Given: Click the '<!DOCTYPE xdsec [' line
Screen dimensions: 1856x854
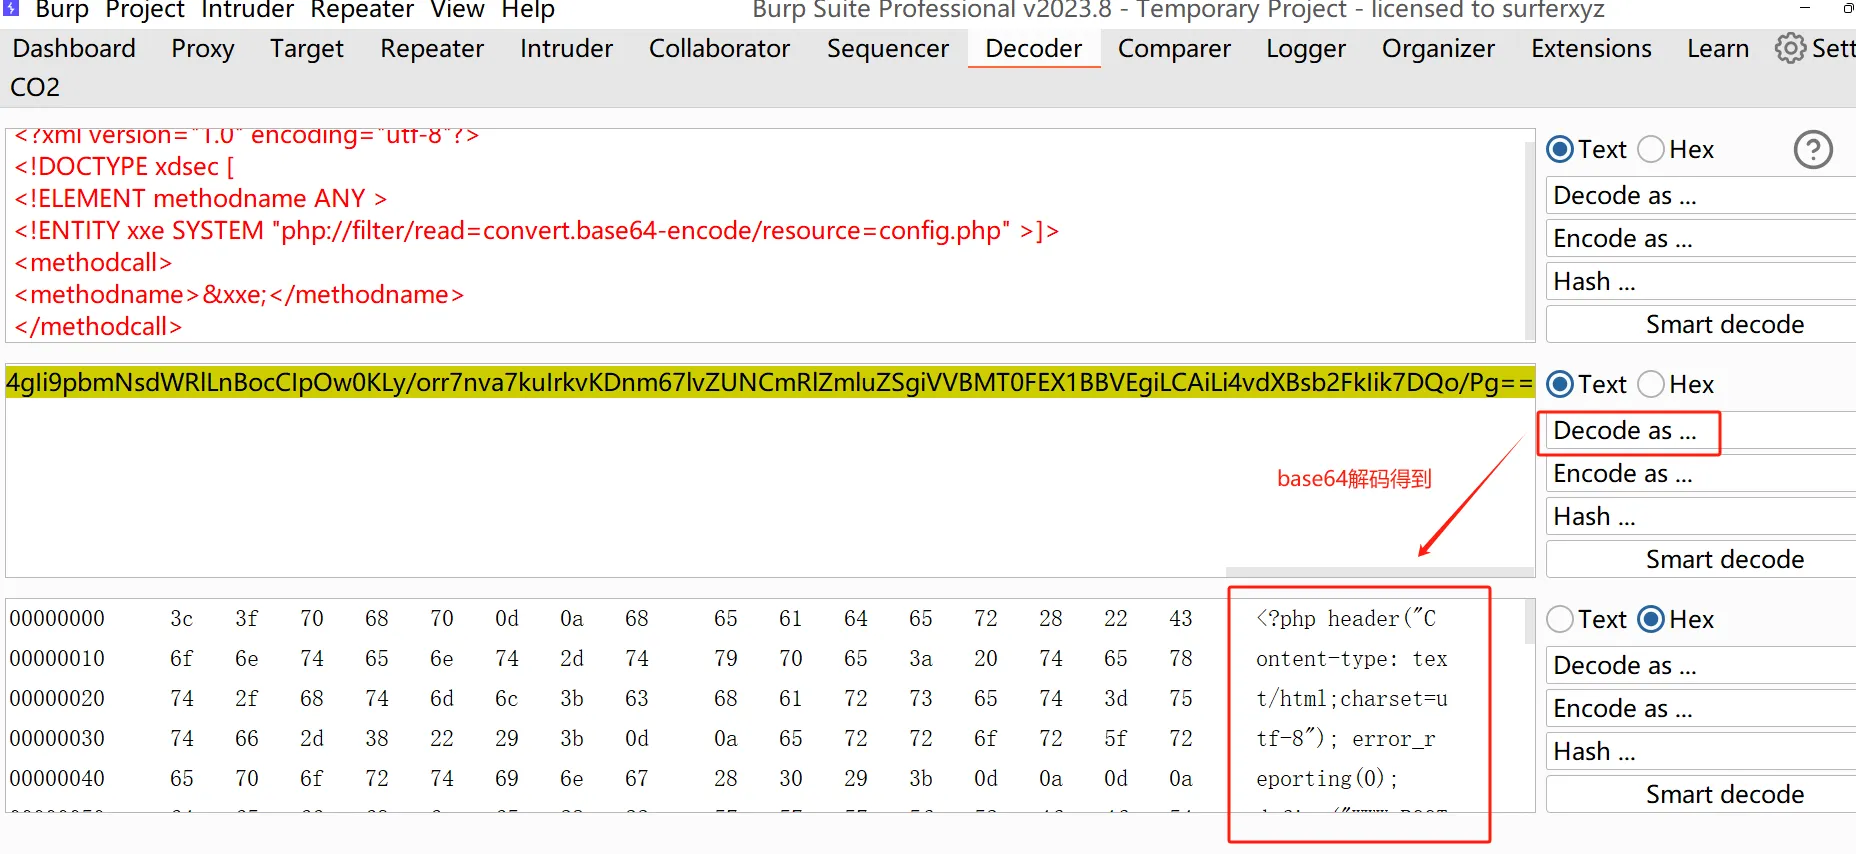Looking at the screenshot, I should (124, 167).
